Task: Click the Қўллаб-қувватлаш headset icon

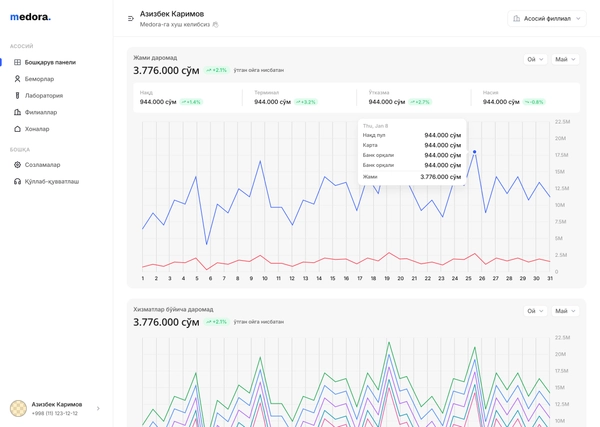Action: click(17, 181)
